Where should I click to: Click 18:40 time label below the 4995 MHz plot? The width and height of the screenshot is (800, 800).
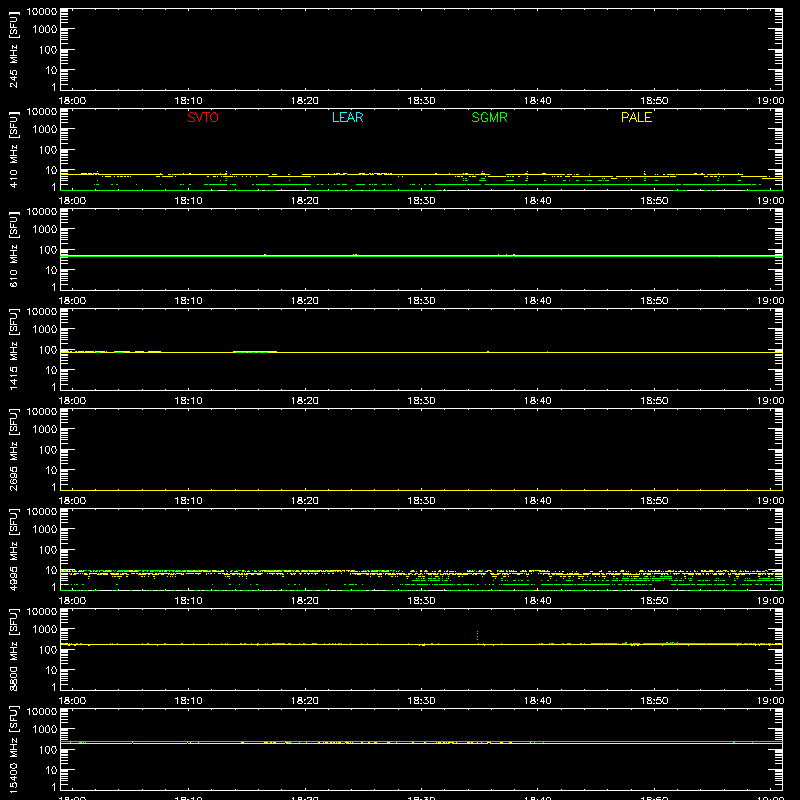coord(538,601)
